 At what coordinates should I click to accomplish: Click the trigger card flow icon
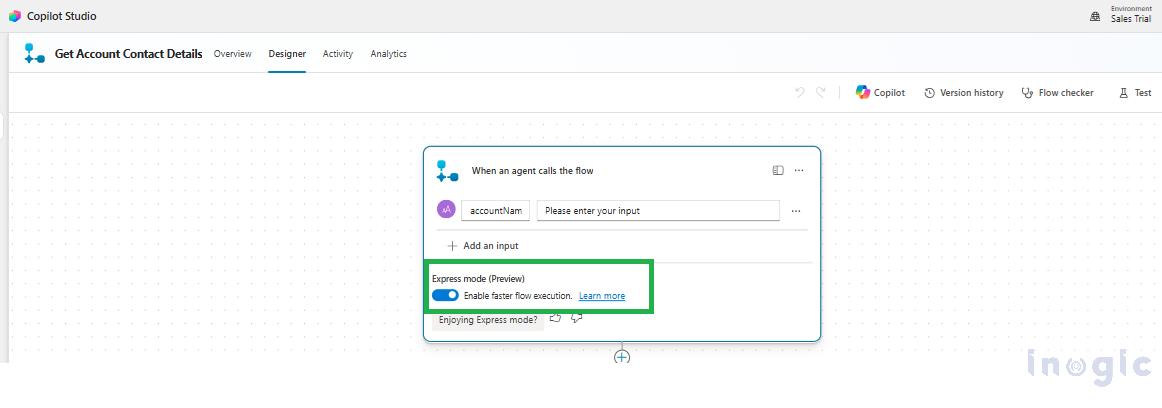click(x=448, y=171)
